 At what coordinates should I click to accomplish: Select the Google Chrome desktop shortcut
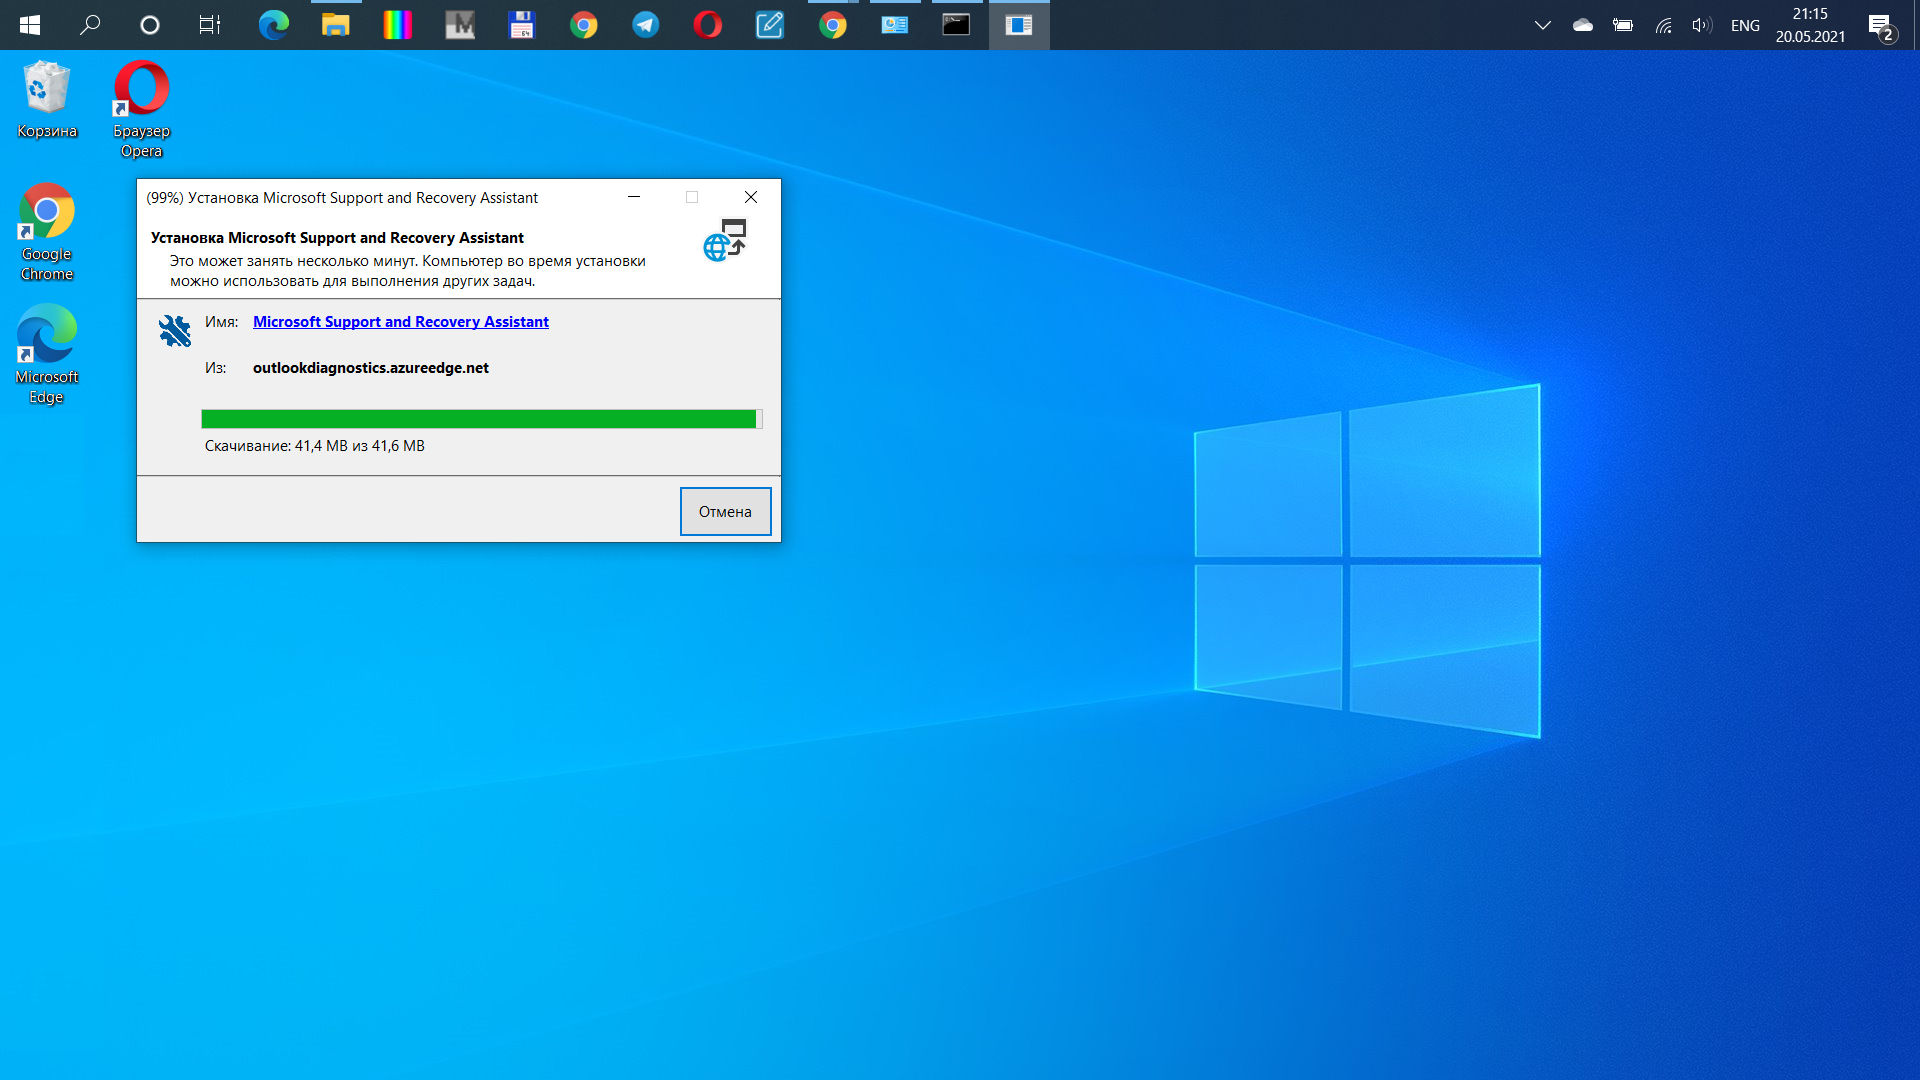[47, 232]
